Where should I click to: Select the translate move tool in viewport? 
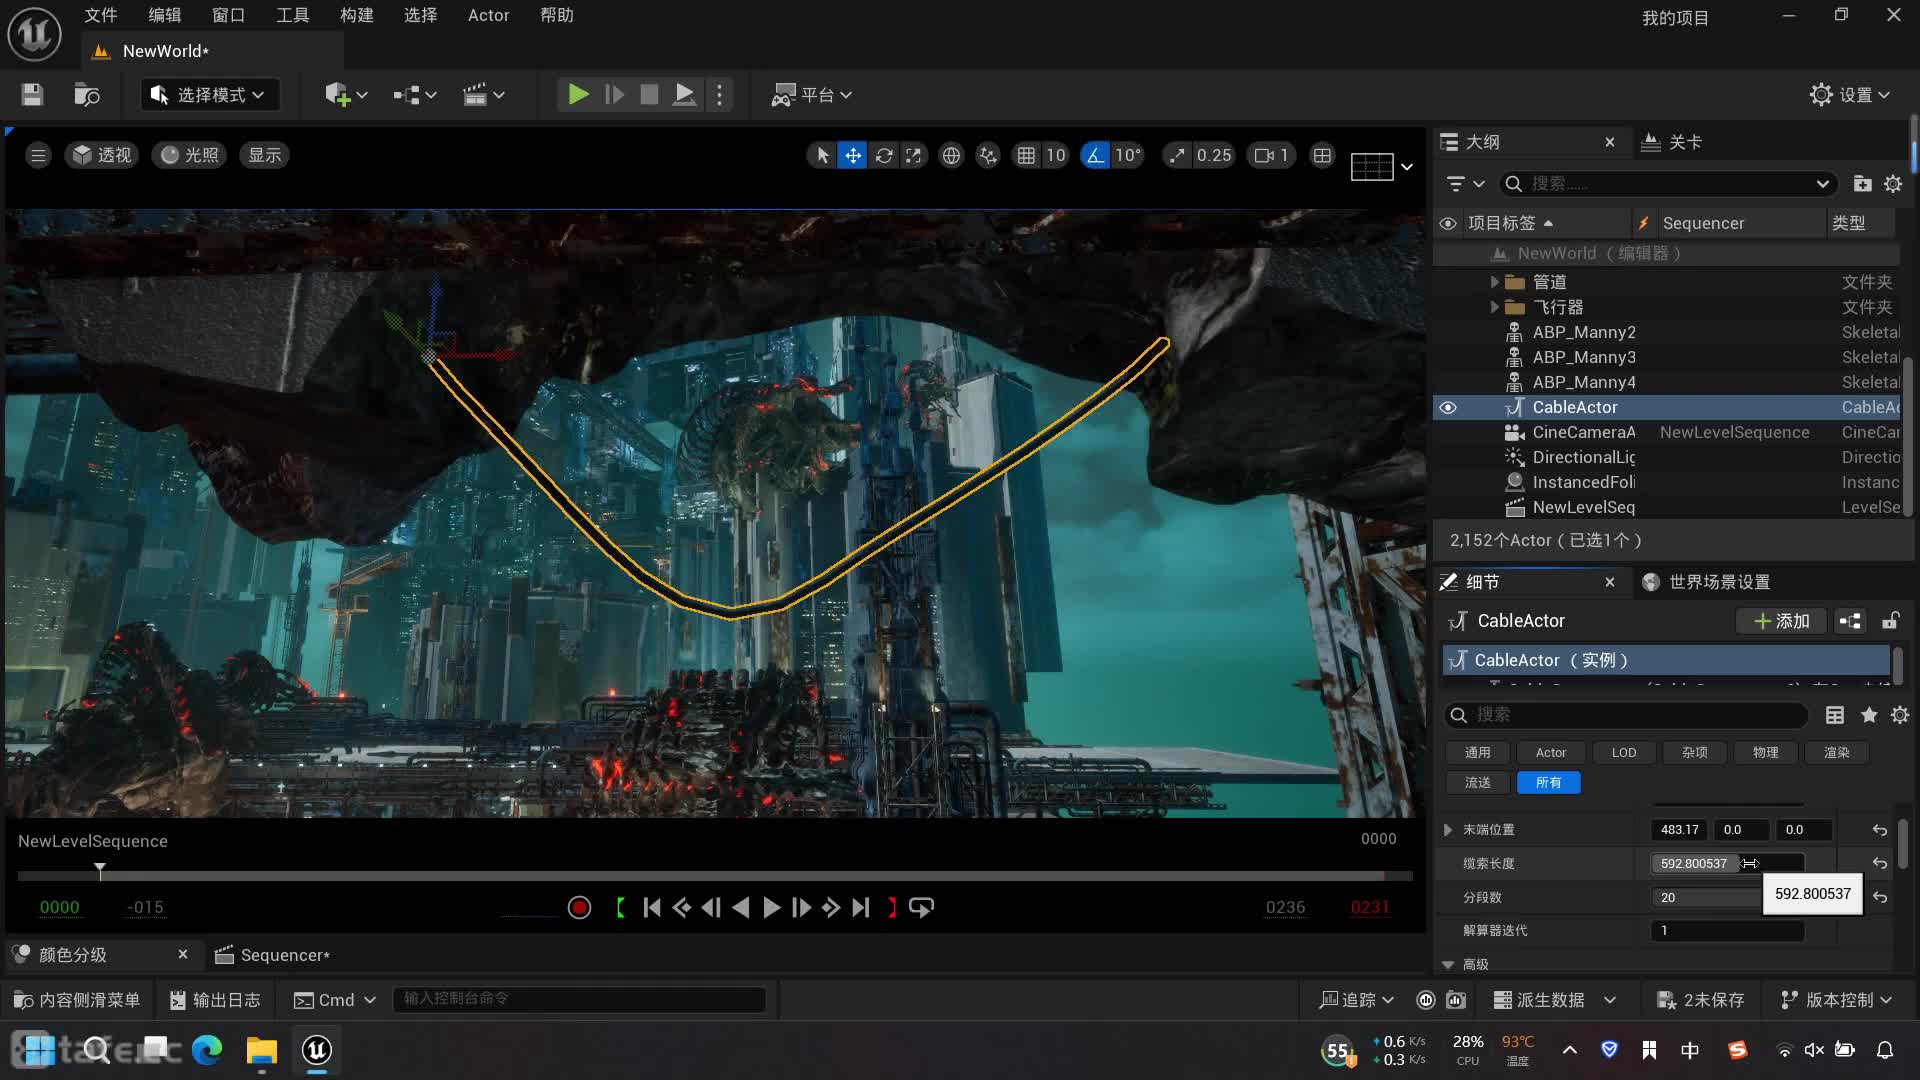point(853,155)
